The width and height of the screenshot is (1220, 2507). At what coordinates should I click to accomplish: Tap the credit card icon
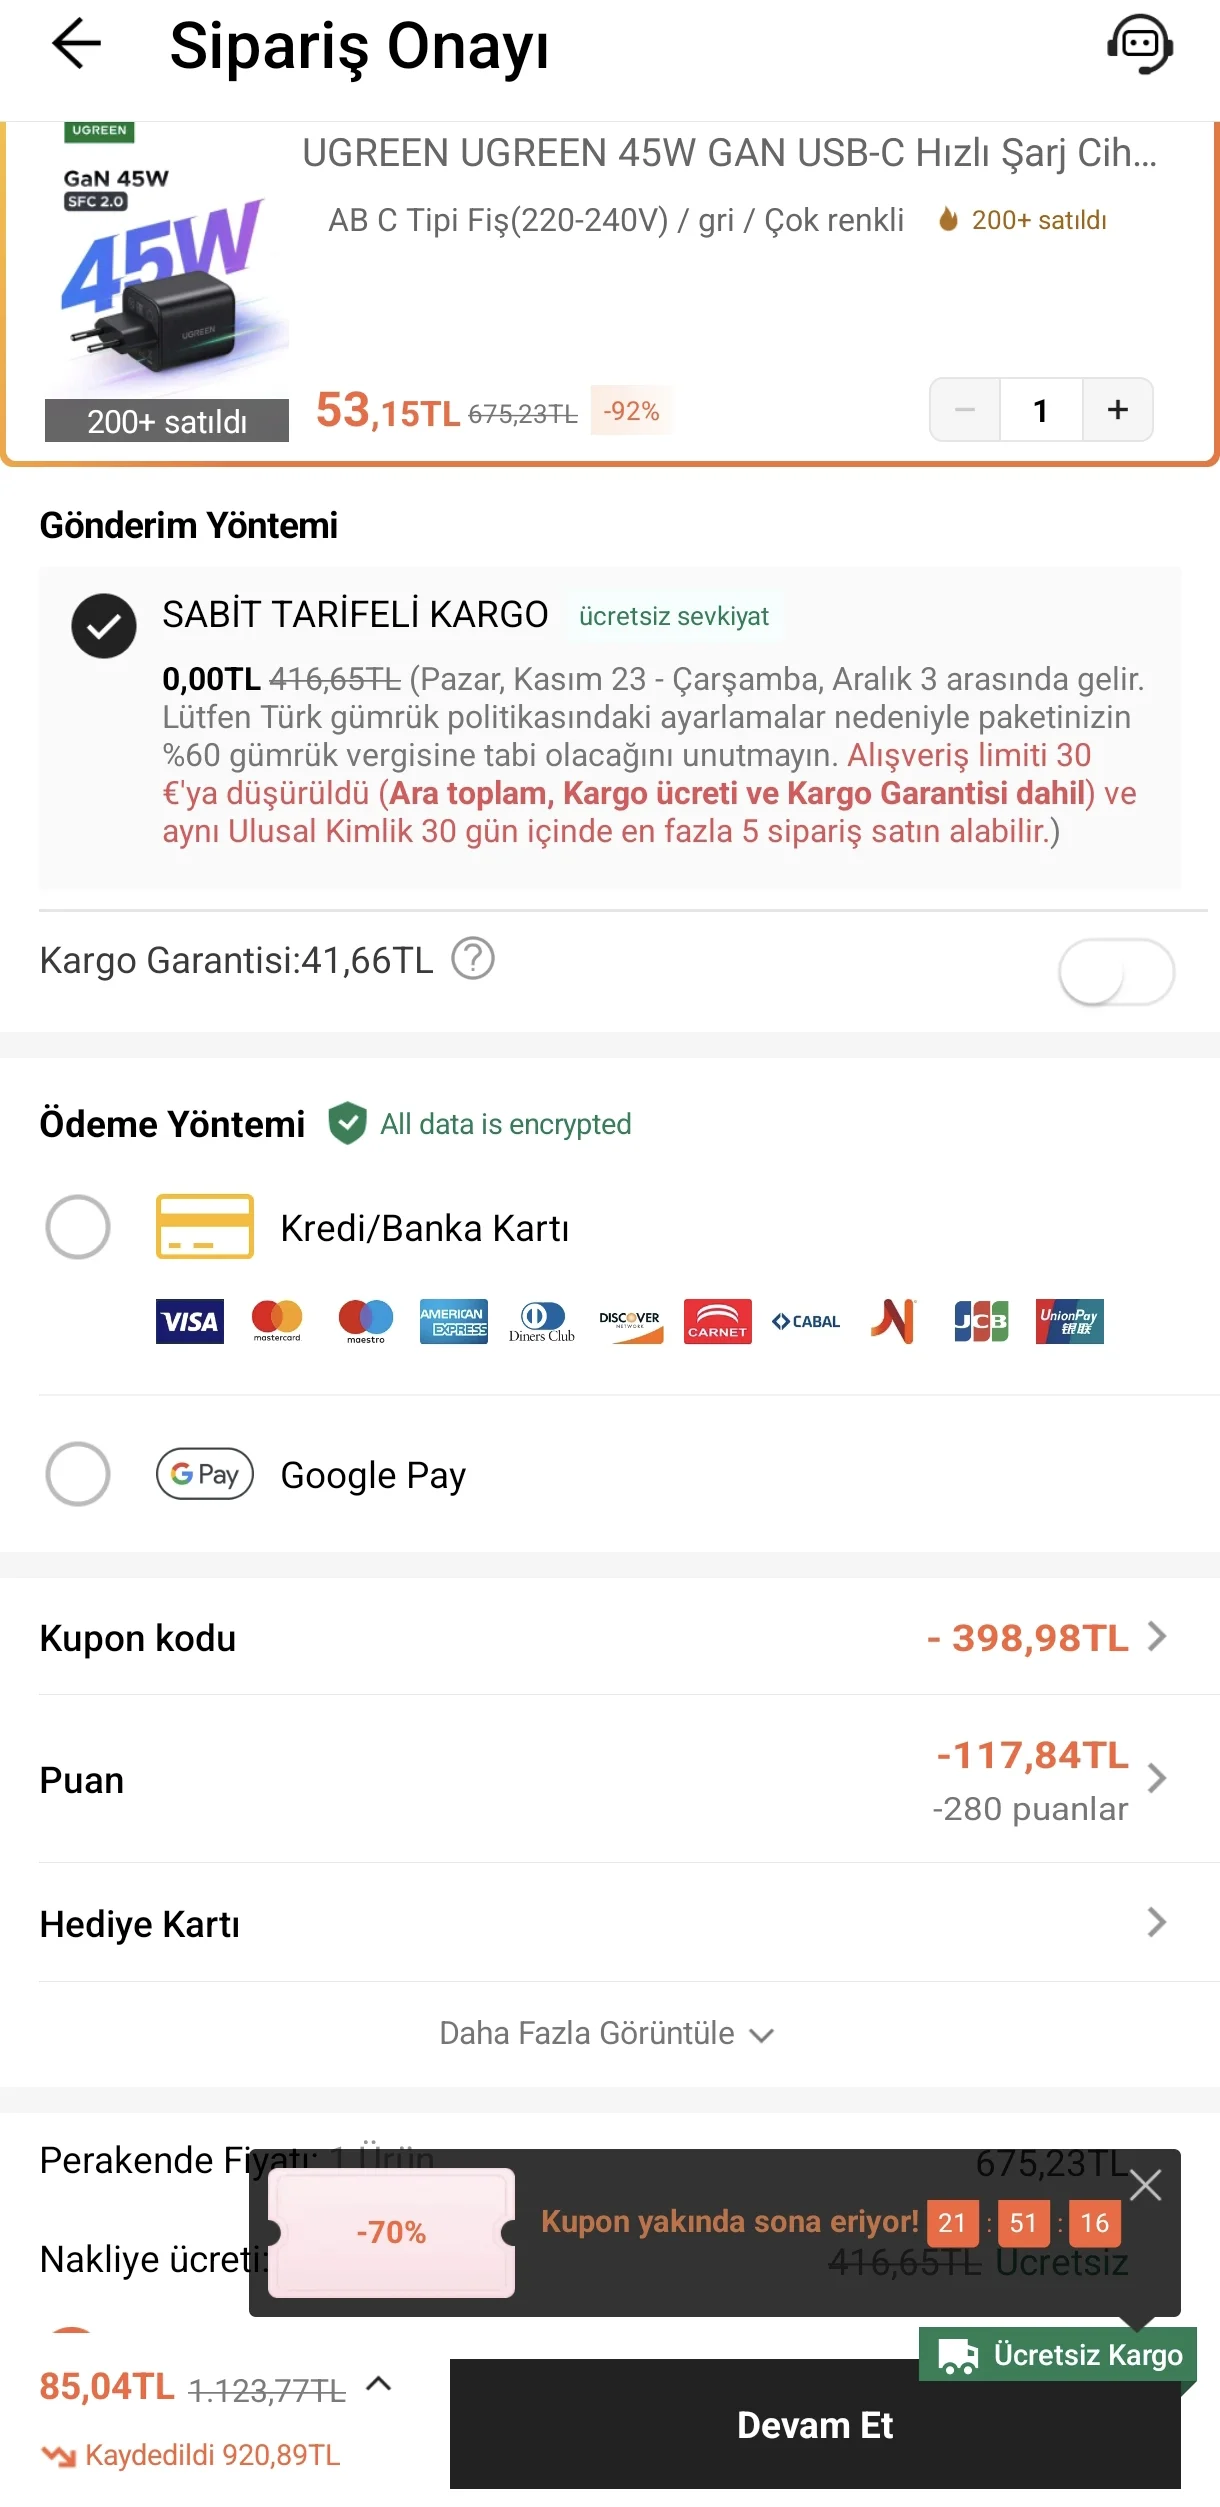click(x=205, y=1226)
